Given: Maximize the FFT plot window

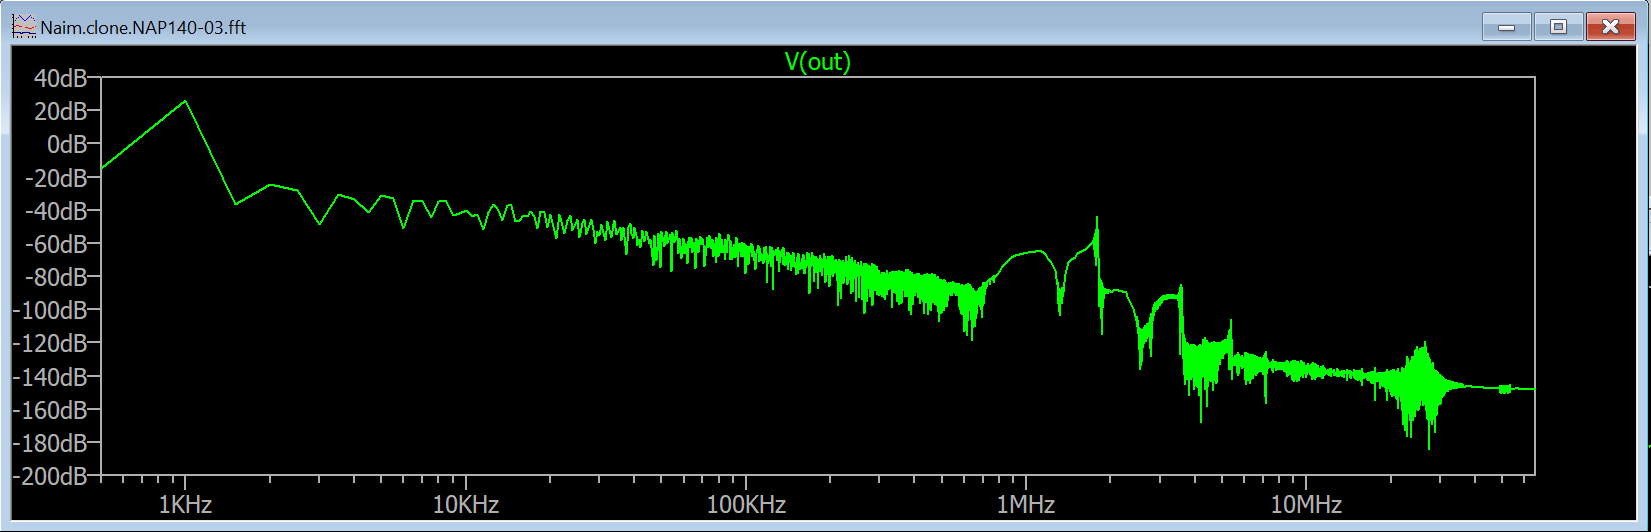Looking at the screenshot, I should coord(1558,27).
